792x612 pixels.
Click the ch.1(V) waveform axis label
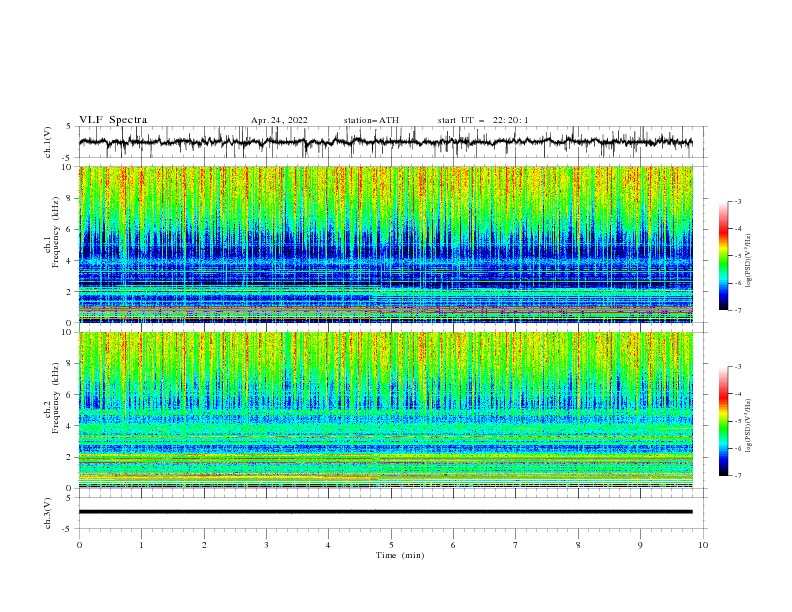(x=48, y=142)
